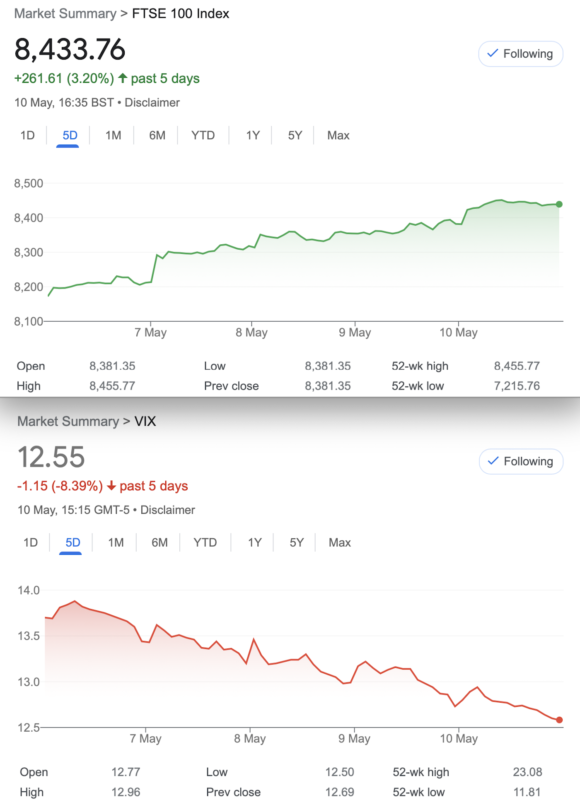Select 5D tab on FTSE 100 chart
Image resolution: width=580 pixels, height=800 pixels.
coord(70,135)
